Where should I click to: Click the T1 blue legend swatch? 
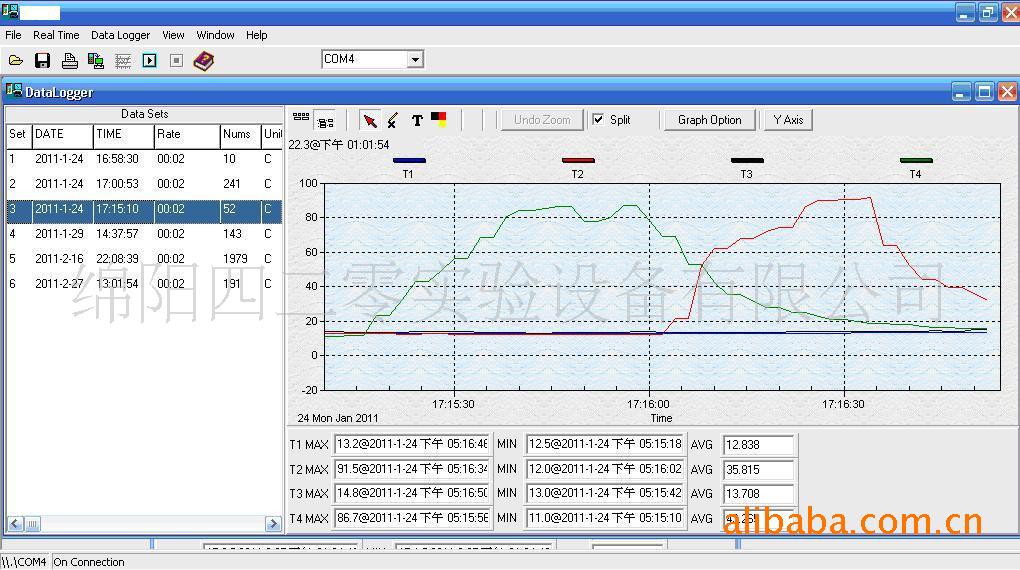409,160
